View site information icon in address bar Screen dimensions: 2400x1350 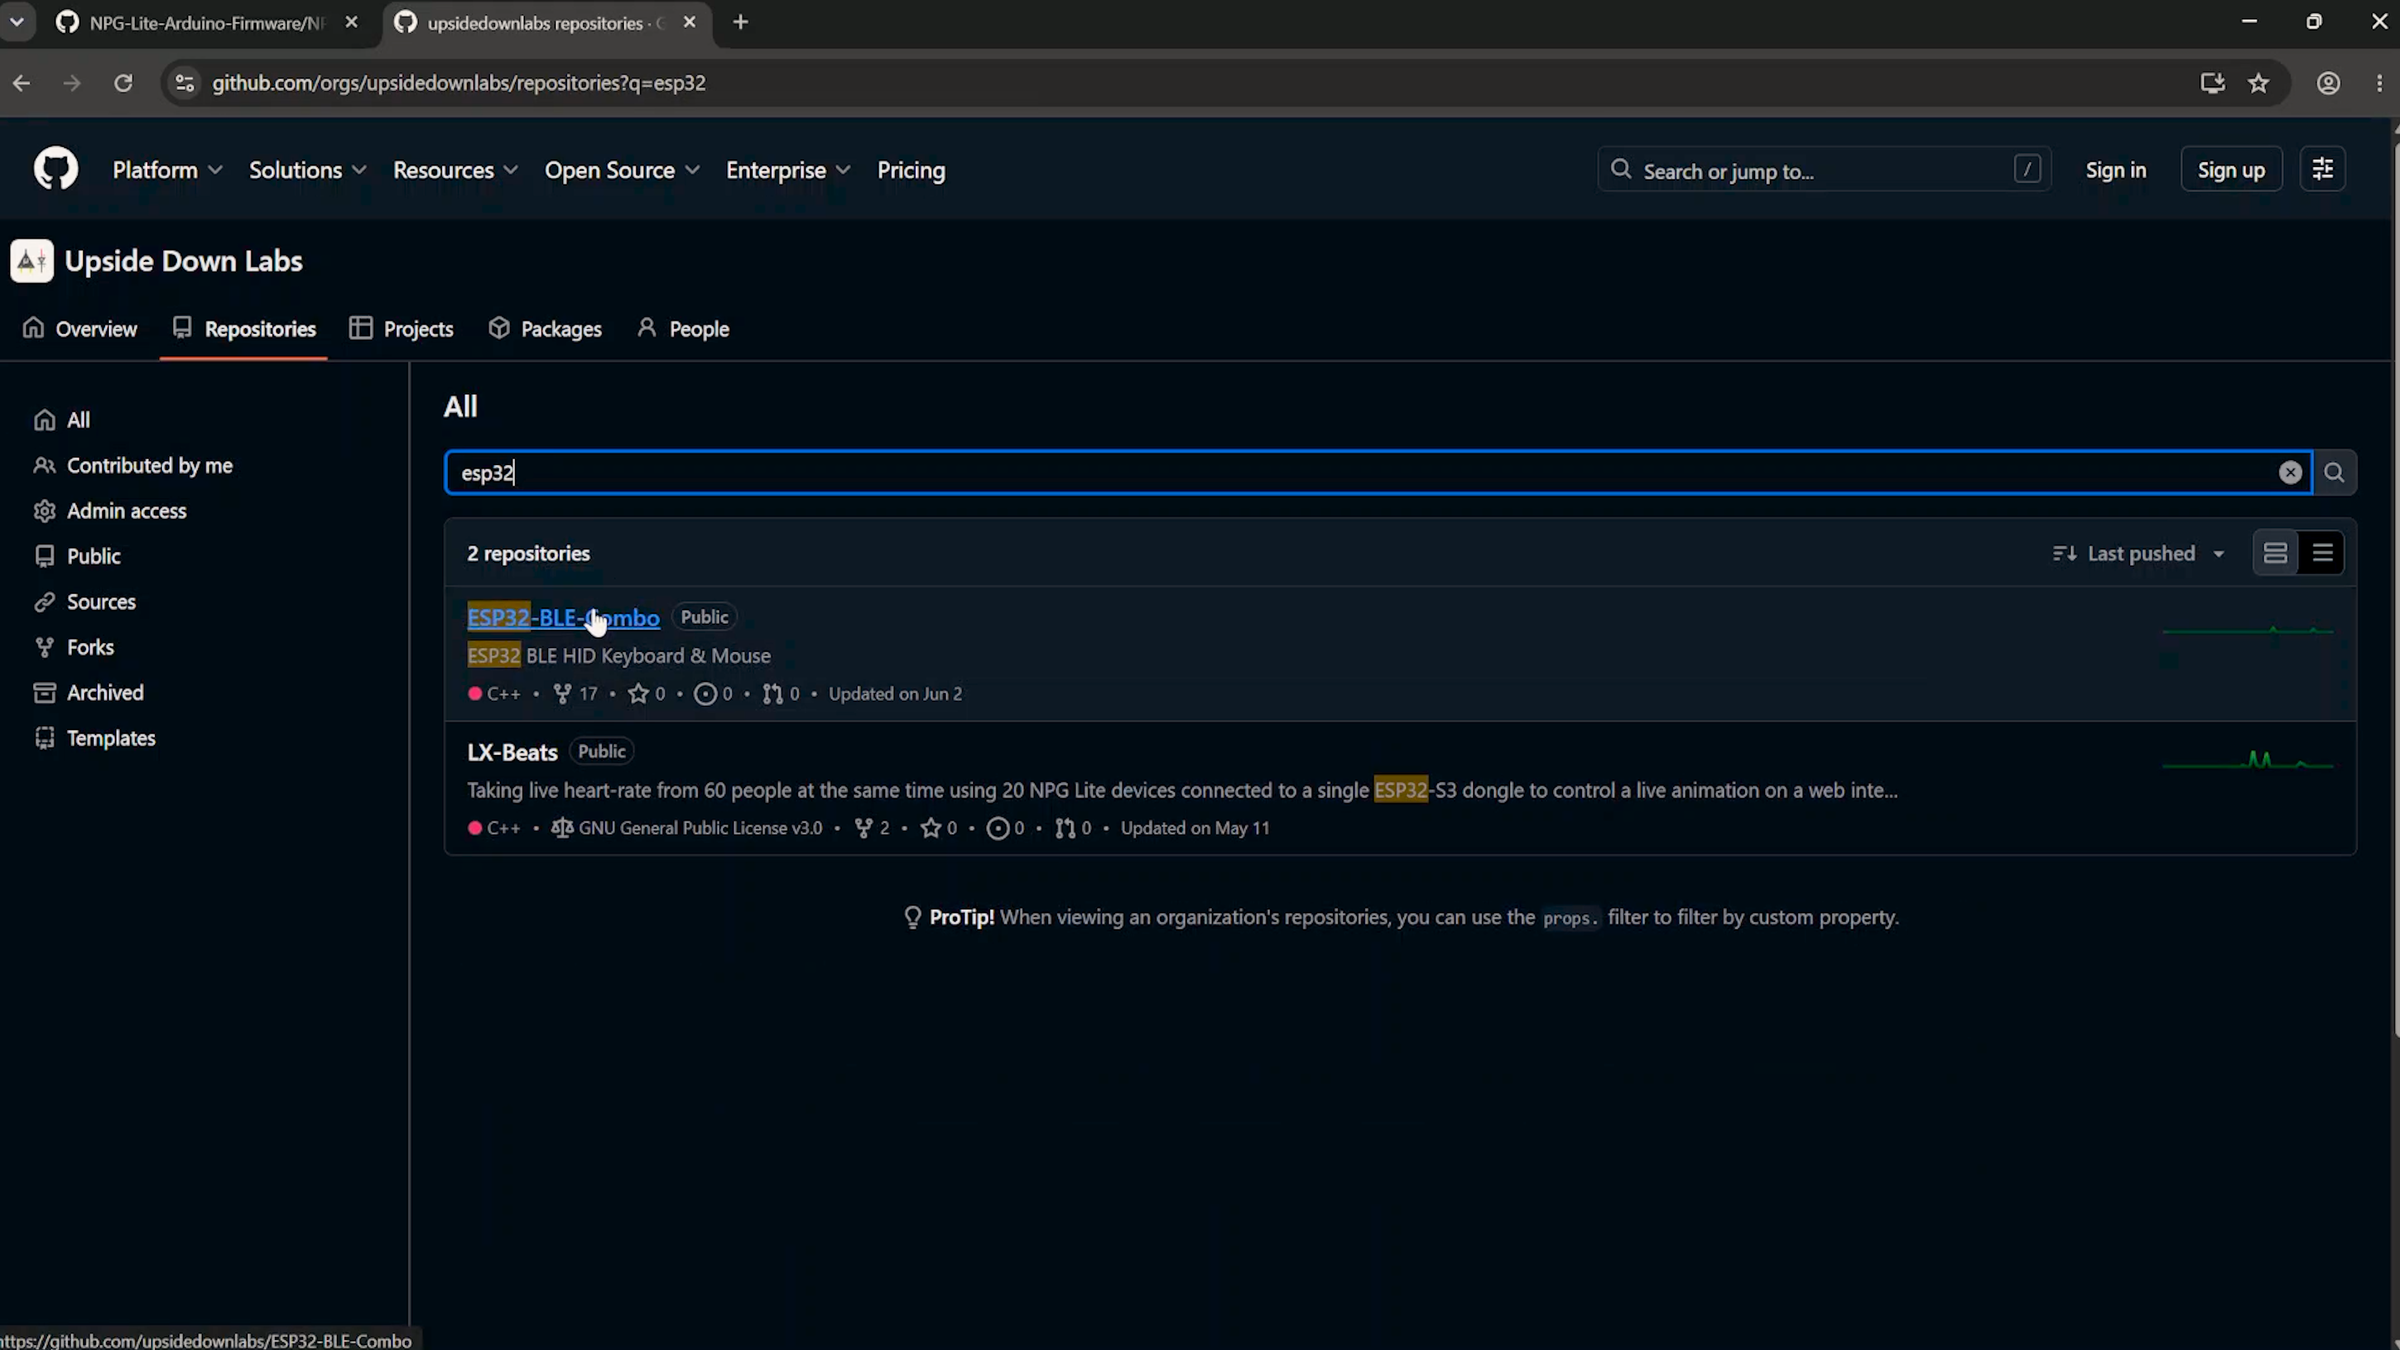pyautogui.click(x=184, y=83)
